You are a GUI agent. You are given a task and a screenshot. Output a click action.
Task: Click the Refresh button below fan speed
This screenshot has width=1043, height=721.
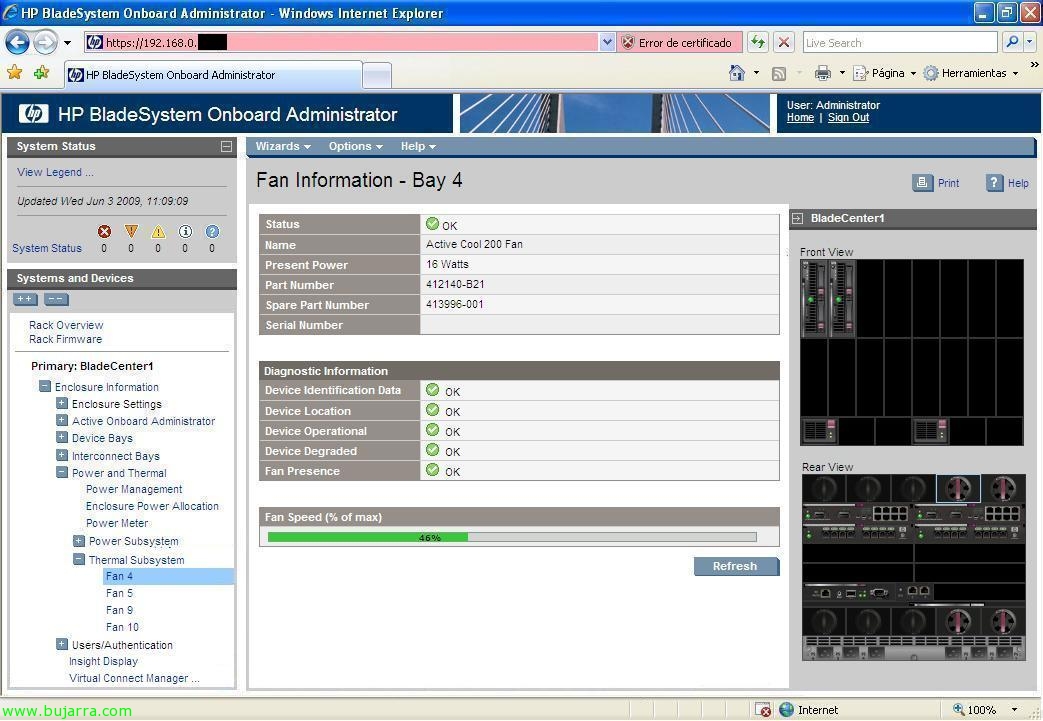coord(735,566)
